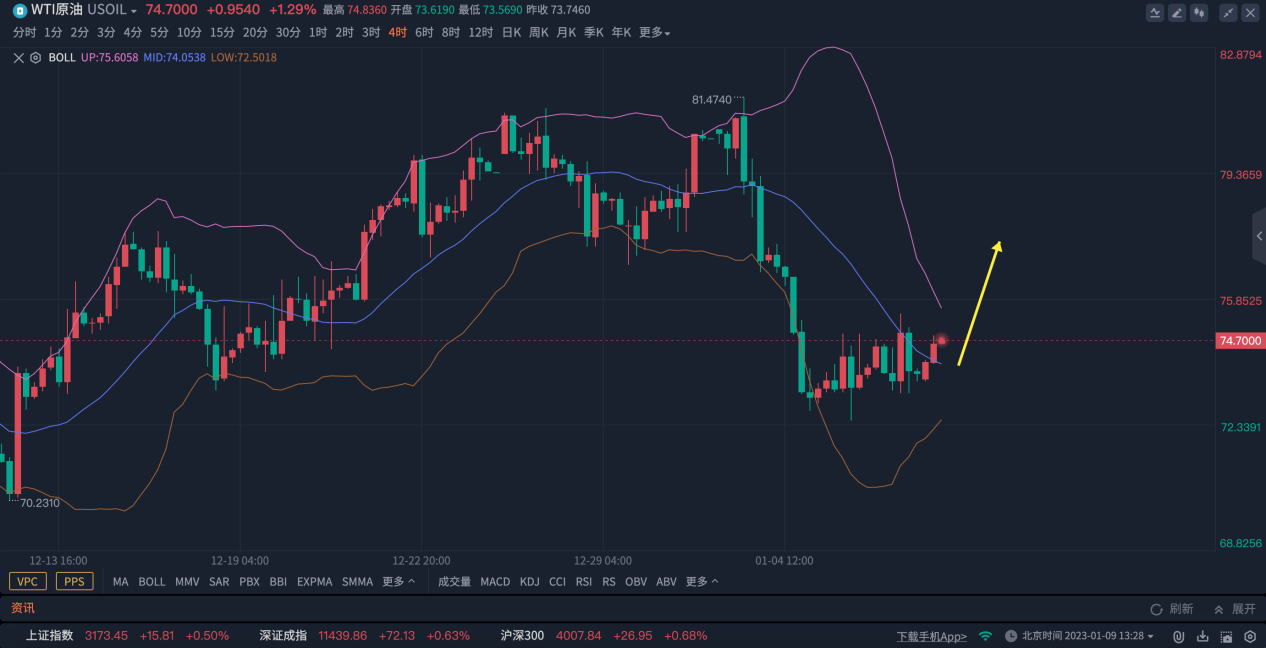Enable the BBI indicator

tap(278, 581)
